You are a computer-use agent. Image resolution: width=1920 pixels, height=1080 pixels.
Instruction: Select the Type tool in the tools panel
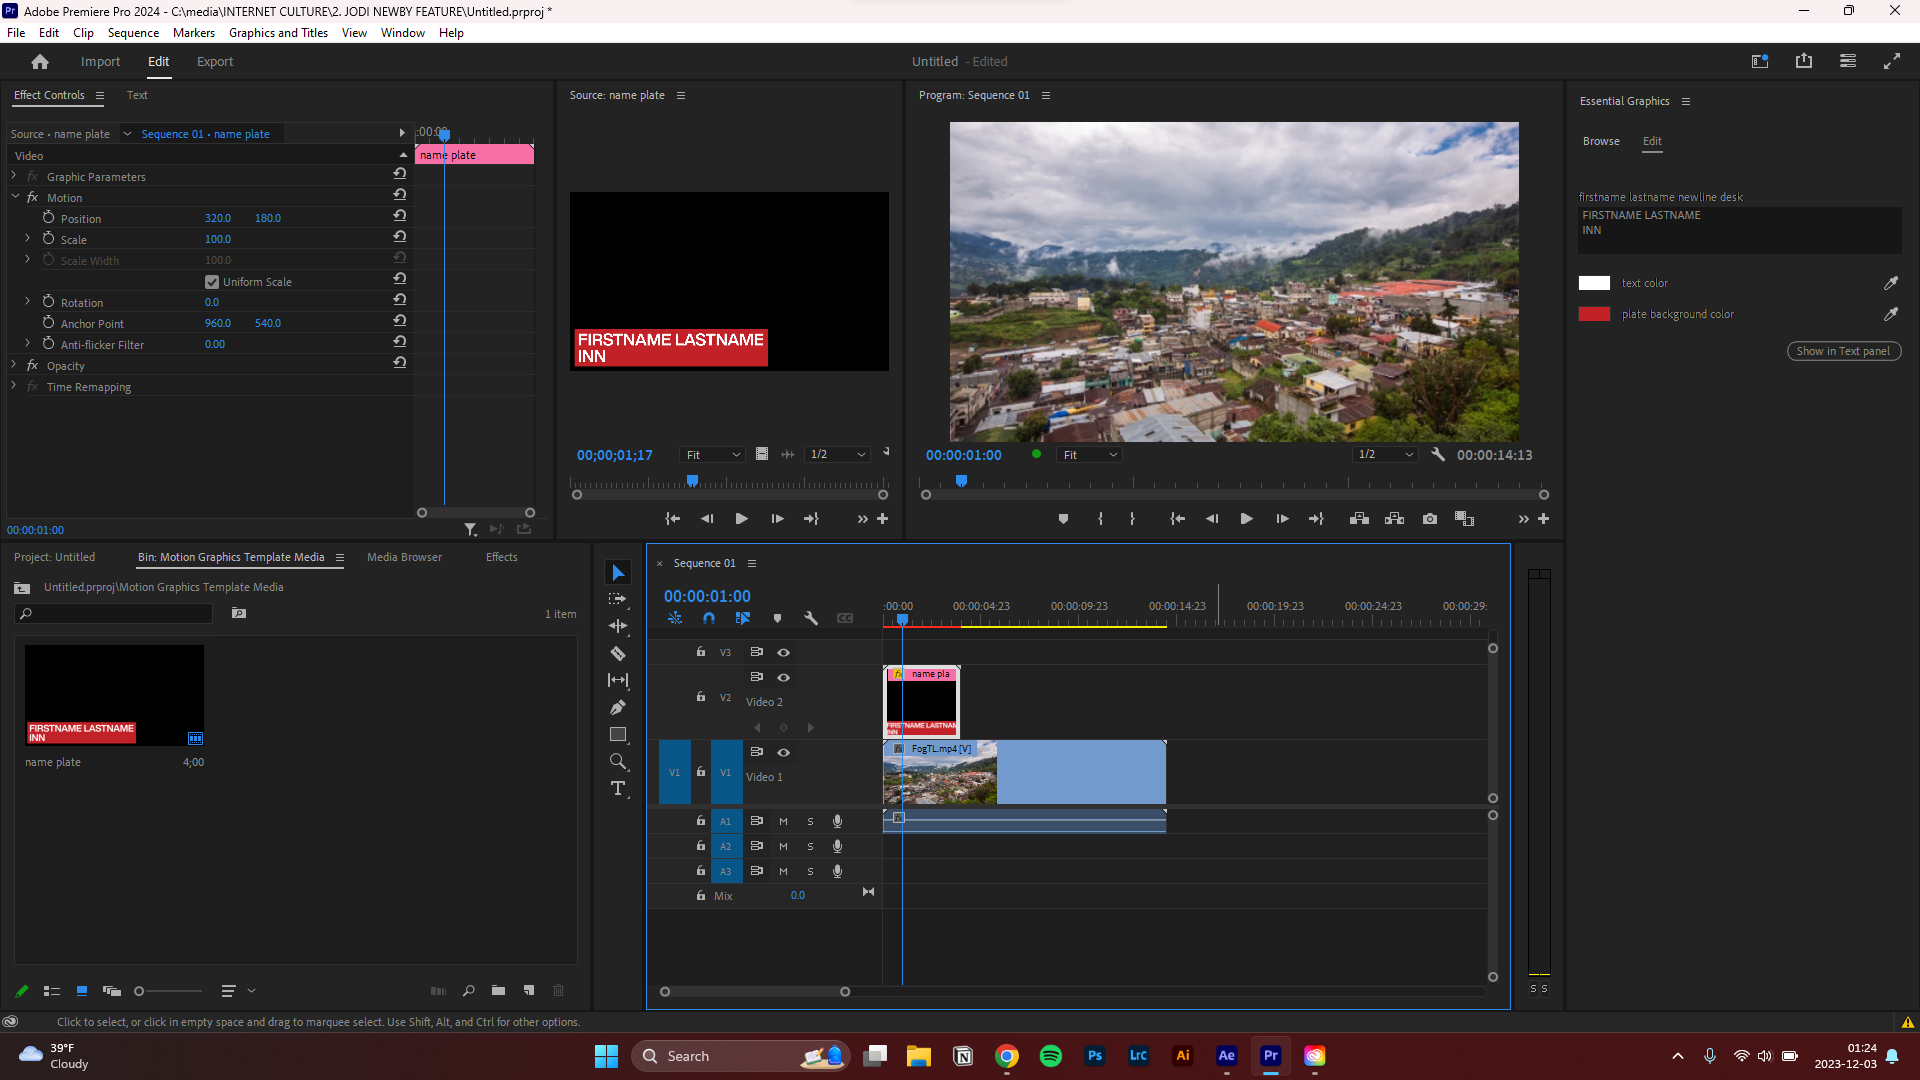(618, 788)
